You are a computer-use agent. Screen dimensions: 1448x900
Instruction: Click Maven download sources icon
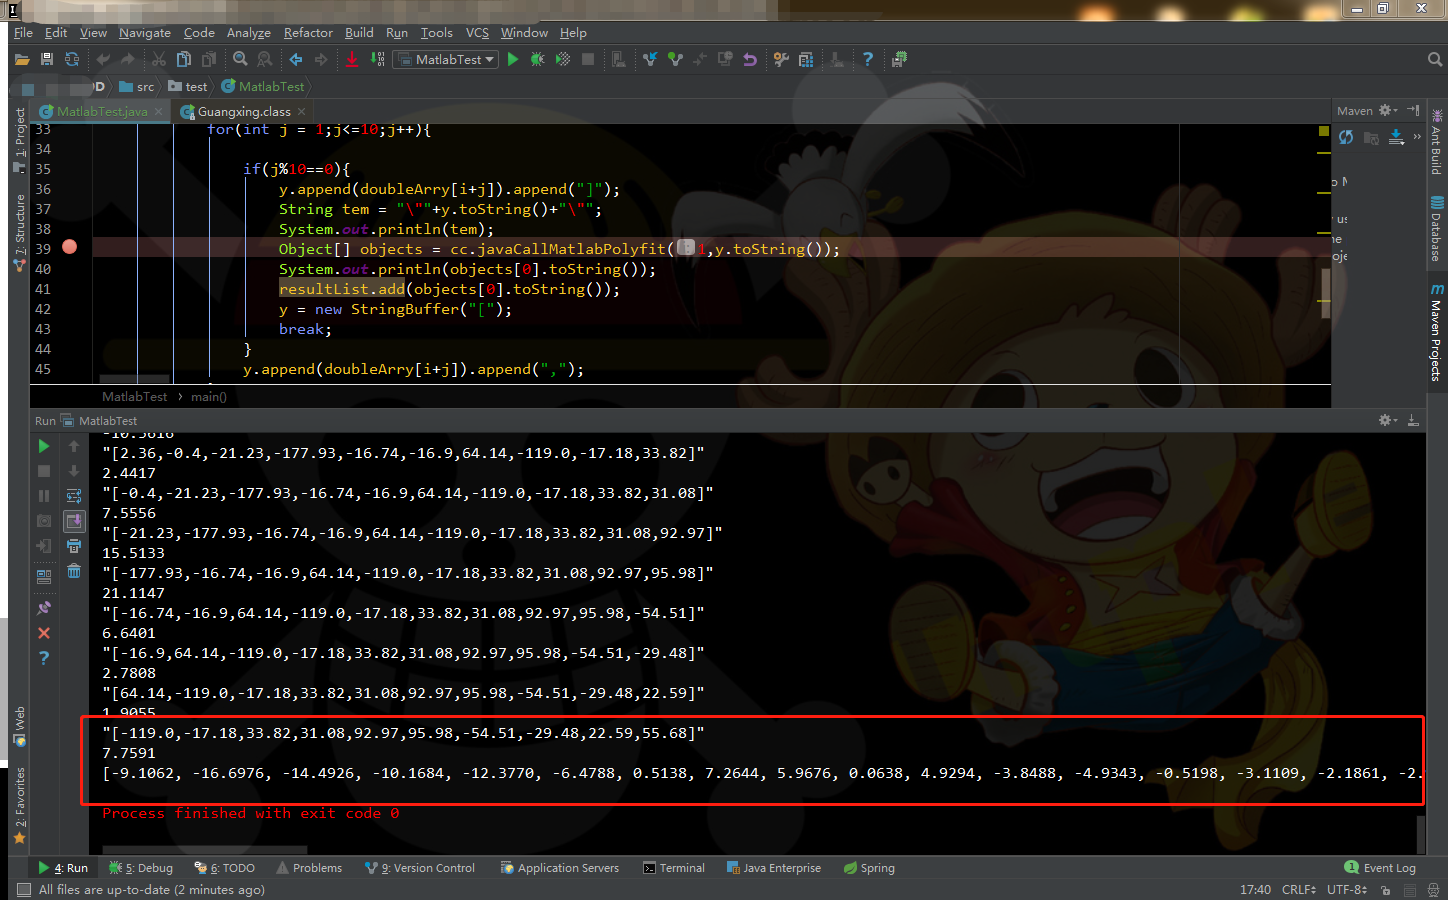coord(1397,137)
